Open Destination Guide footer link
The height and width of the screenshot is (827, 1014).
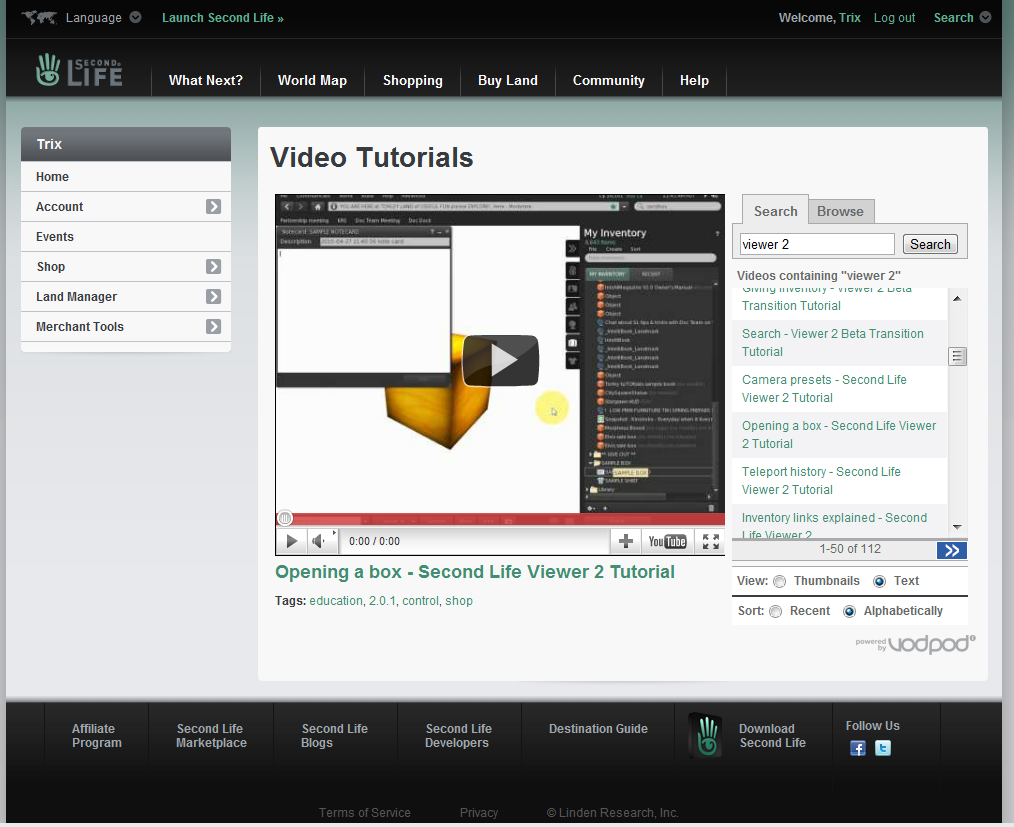click(x=598, y=729)
